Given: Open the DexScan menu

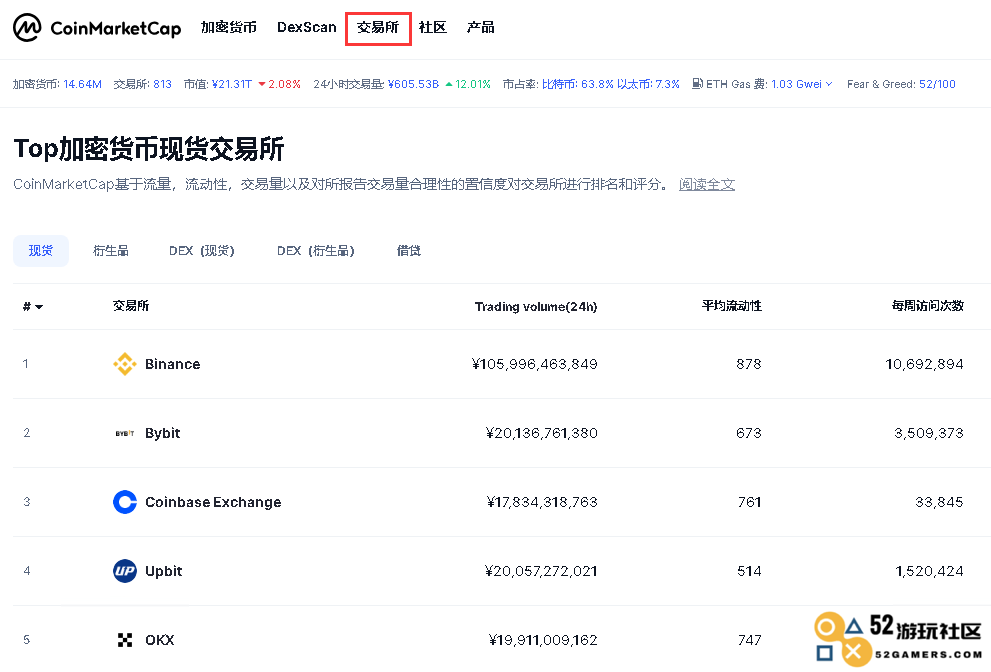Looking at the screenshot, I should tap(307, 27).
